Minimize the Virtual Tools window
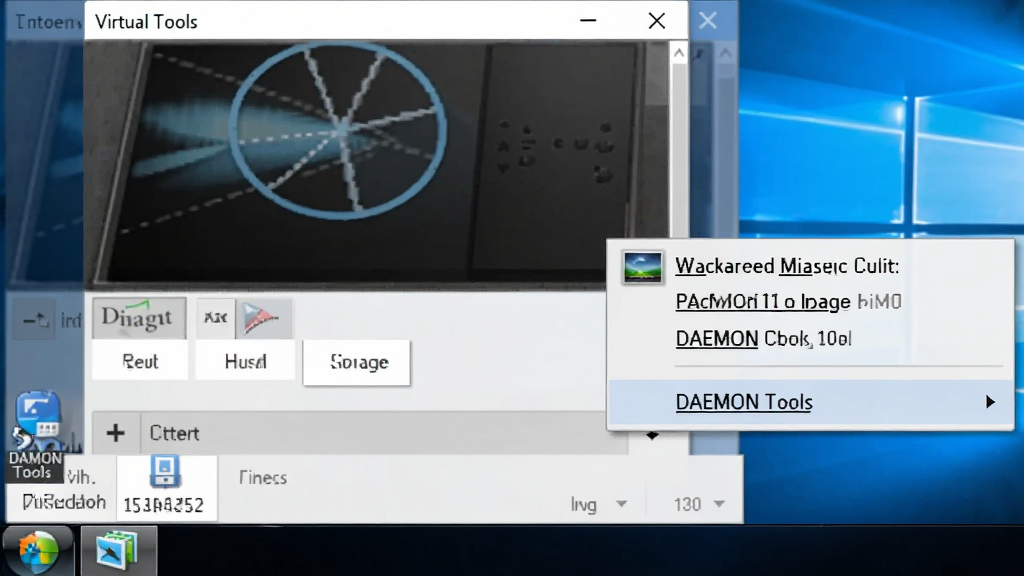 pos(588,21)
